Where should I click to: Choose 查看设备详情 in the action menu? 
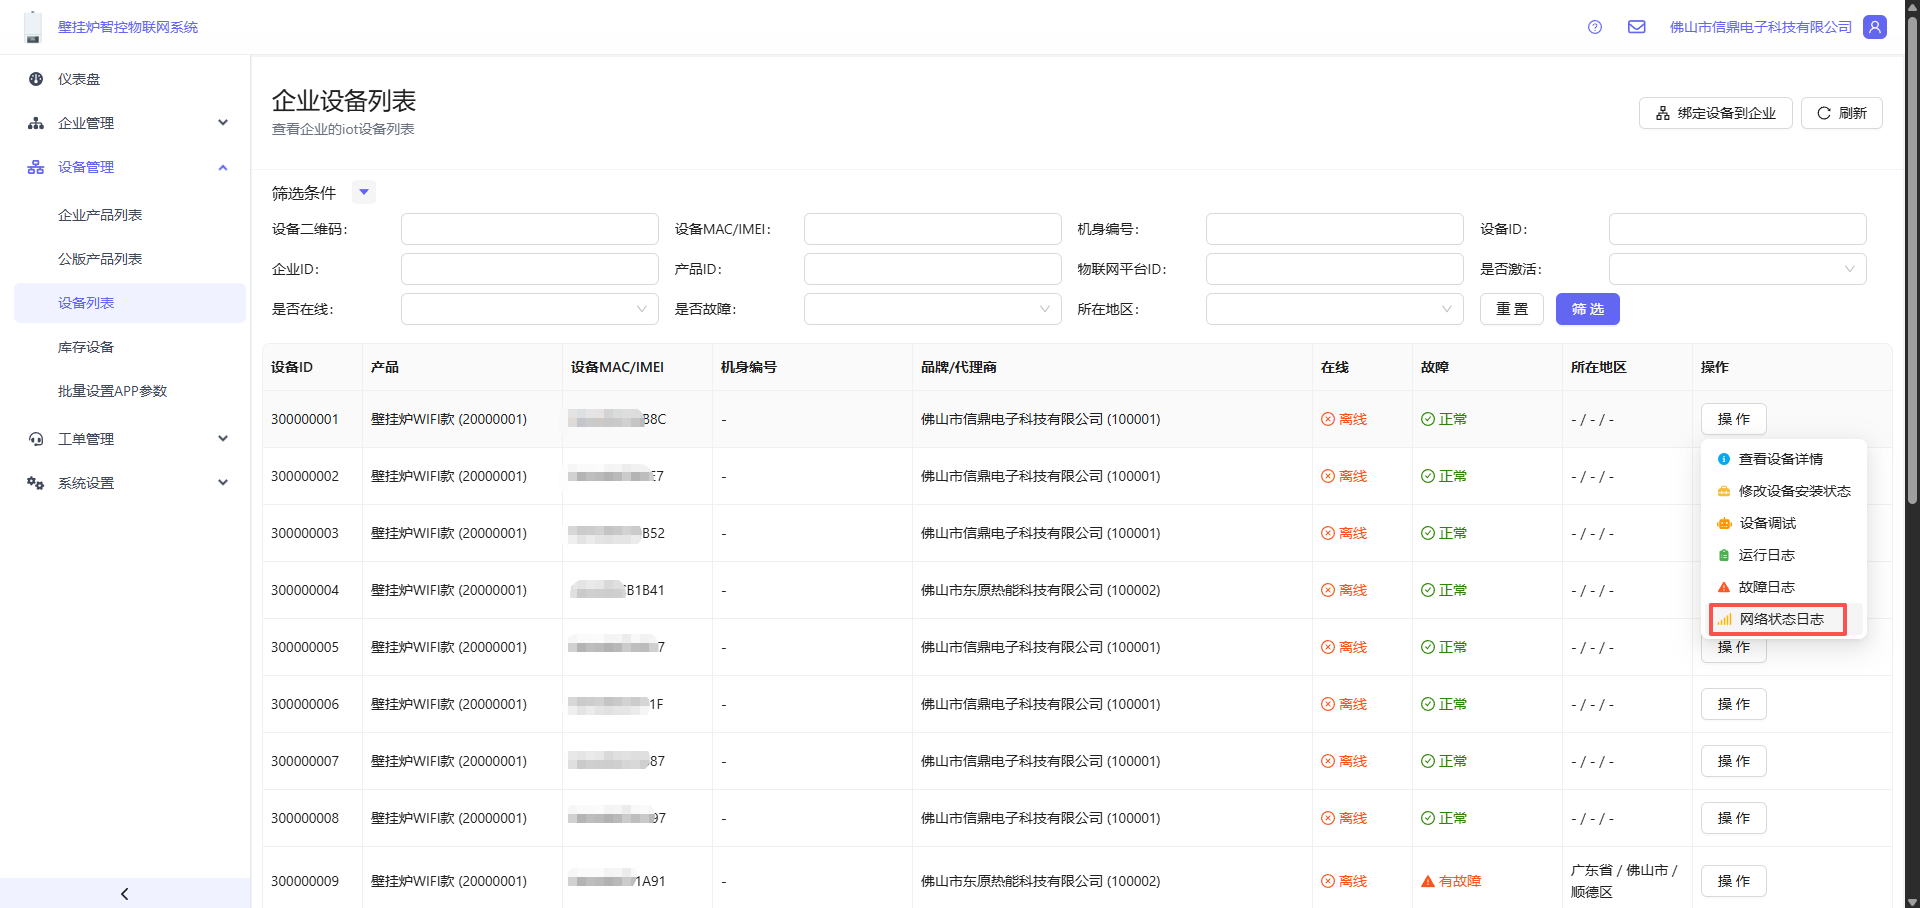pyautogui.click(x=1780, y=459)
